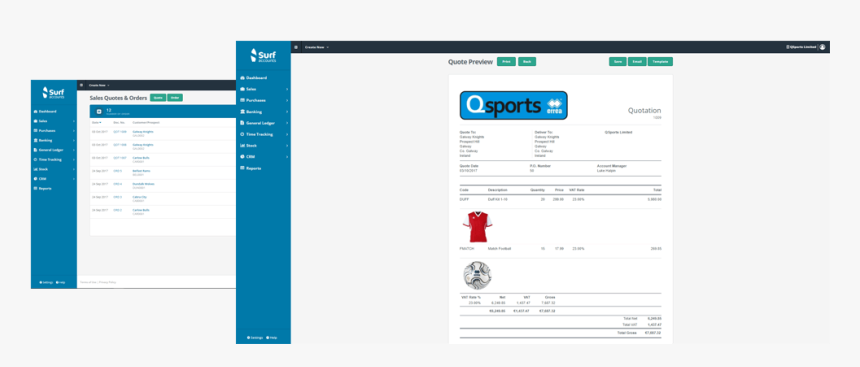This screenshot has height=367, width=860.
Task: Click Stock chart icon in Quote Preview window
Action: click(242, 145)
